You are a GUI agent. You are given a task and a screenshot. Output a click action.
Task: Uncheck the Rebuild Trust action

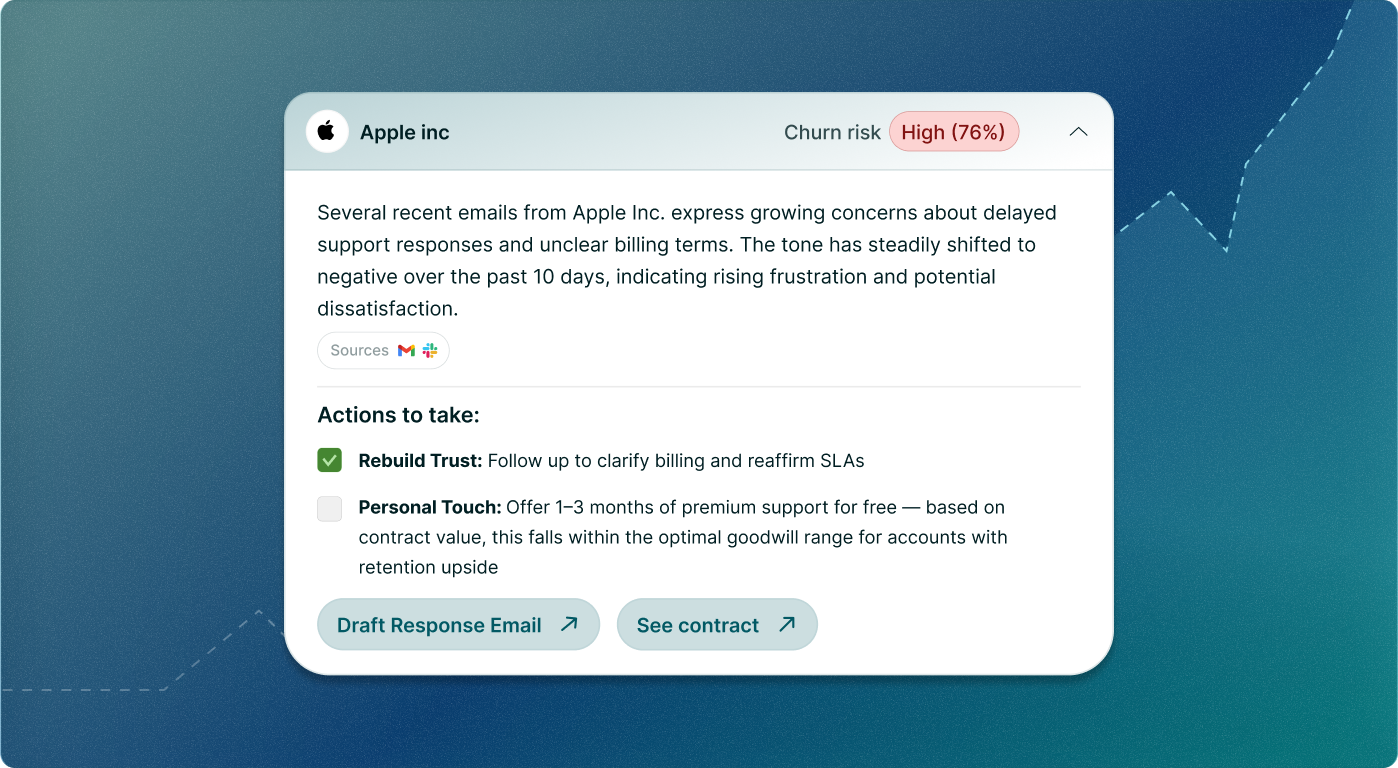tap(330, 461)
